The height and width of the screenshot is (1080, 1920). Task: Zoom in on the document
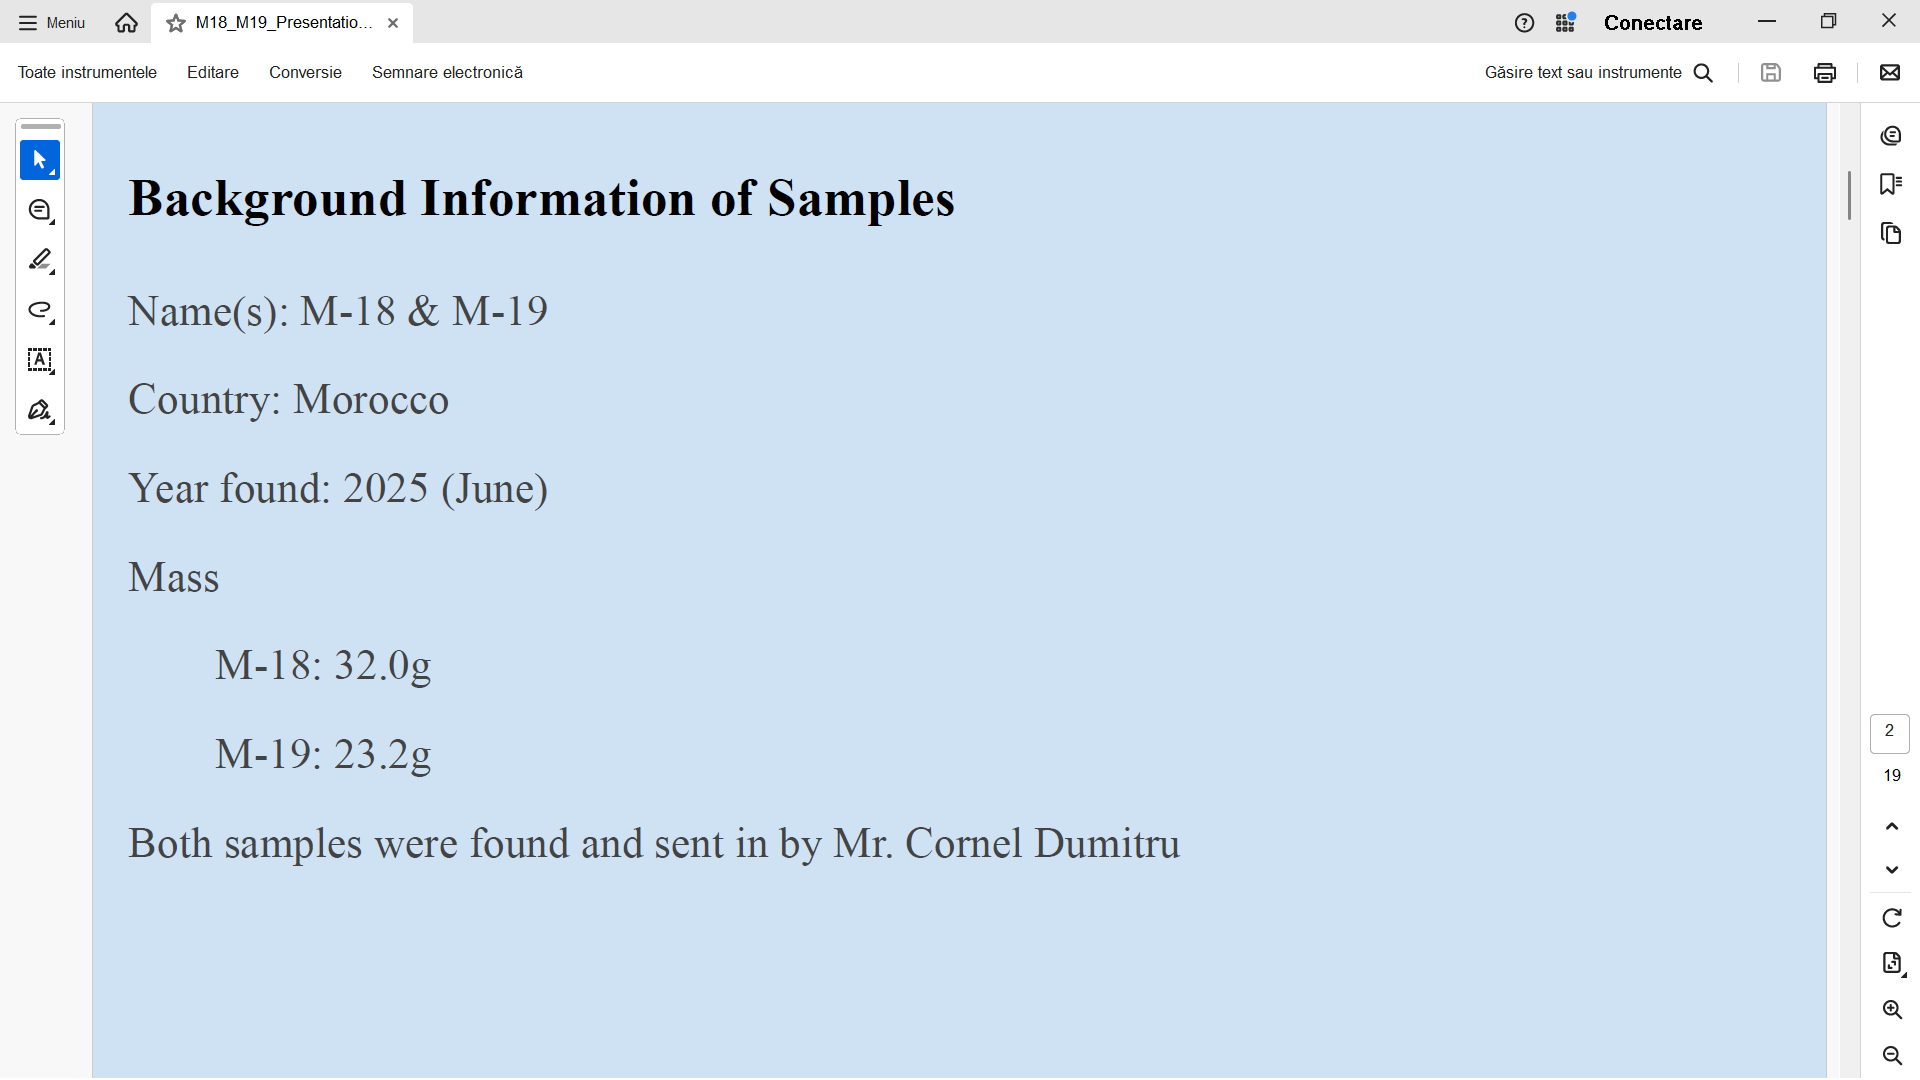(x=1891, y=1010)
